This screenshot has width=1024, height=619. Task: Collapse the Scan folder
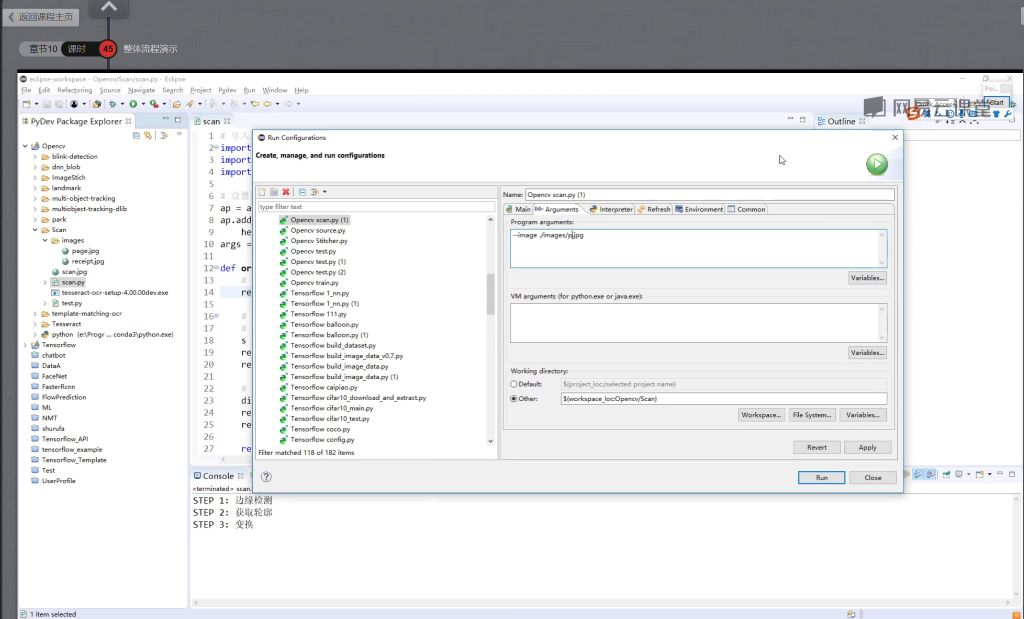coord(35,230)
